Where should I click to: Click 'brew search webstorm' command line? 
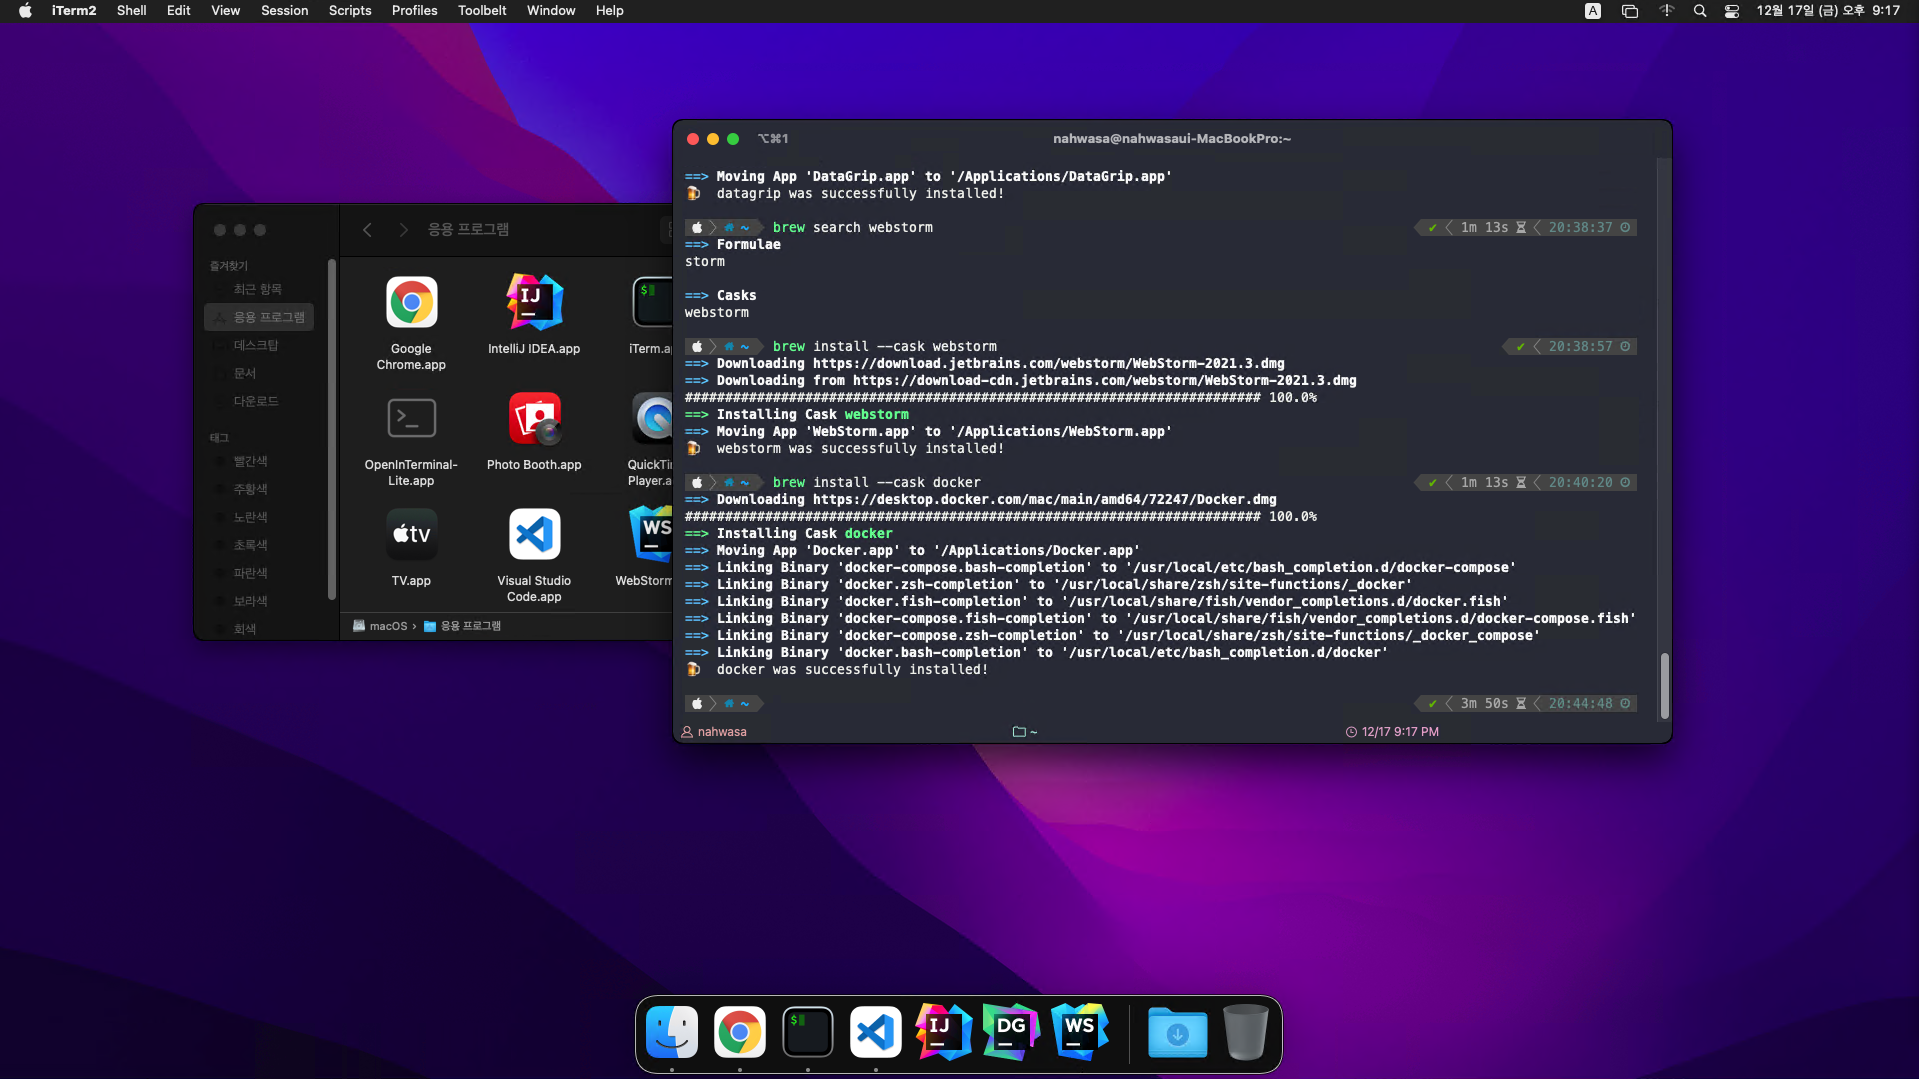[852, 227]
